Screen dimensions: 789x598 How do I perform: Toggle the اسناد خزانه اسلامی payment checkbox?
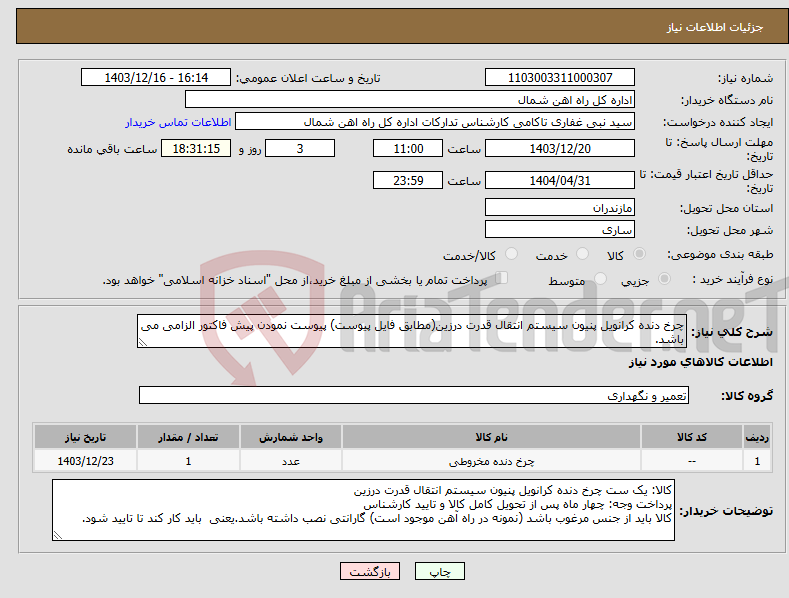(501, 278)
